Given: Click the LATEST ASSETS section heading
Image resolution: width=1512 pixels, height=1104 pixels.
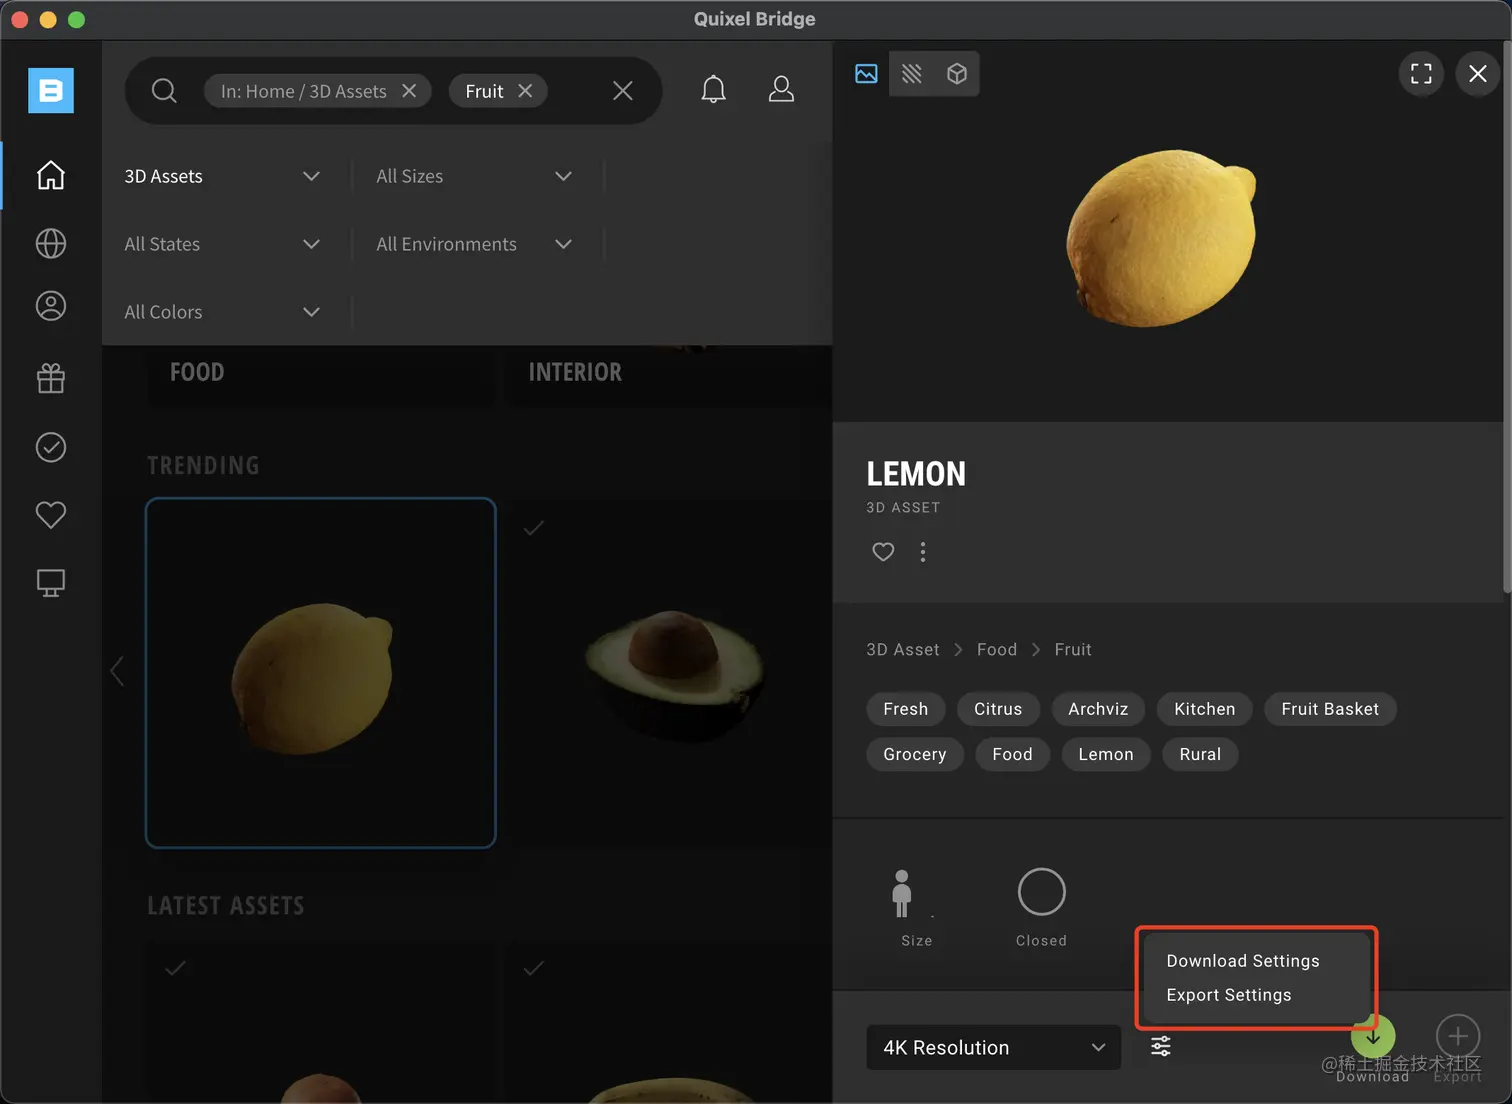Looking at the screenshot, I should [x=226, y=906].
